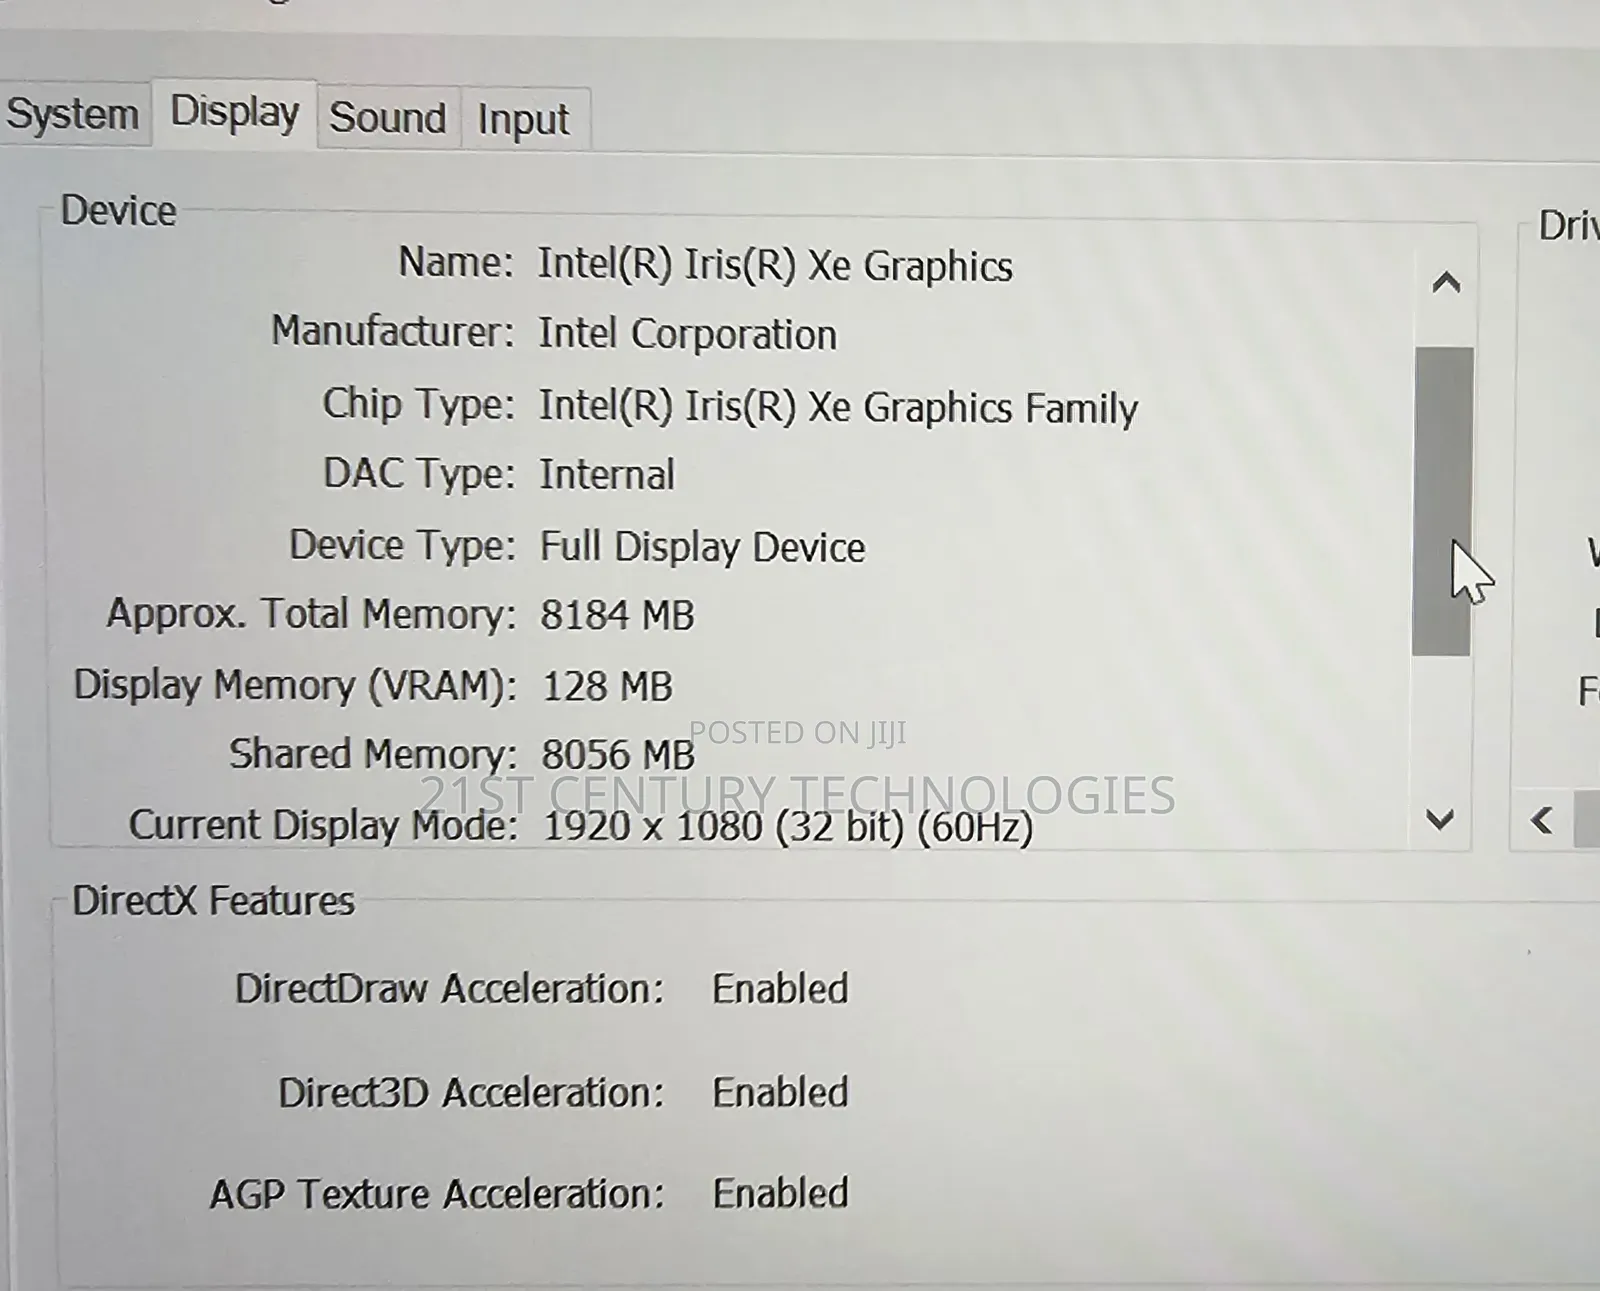Select the device name Intel(R) Iris(R) Xe Graphics

775,266
